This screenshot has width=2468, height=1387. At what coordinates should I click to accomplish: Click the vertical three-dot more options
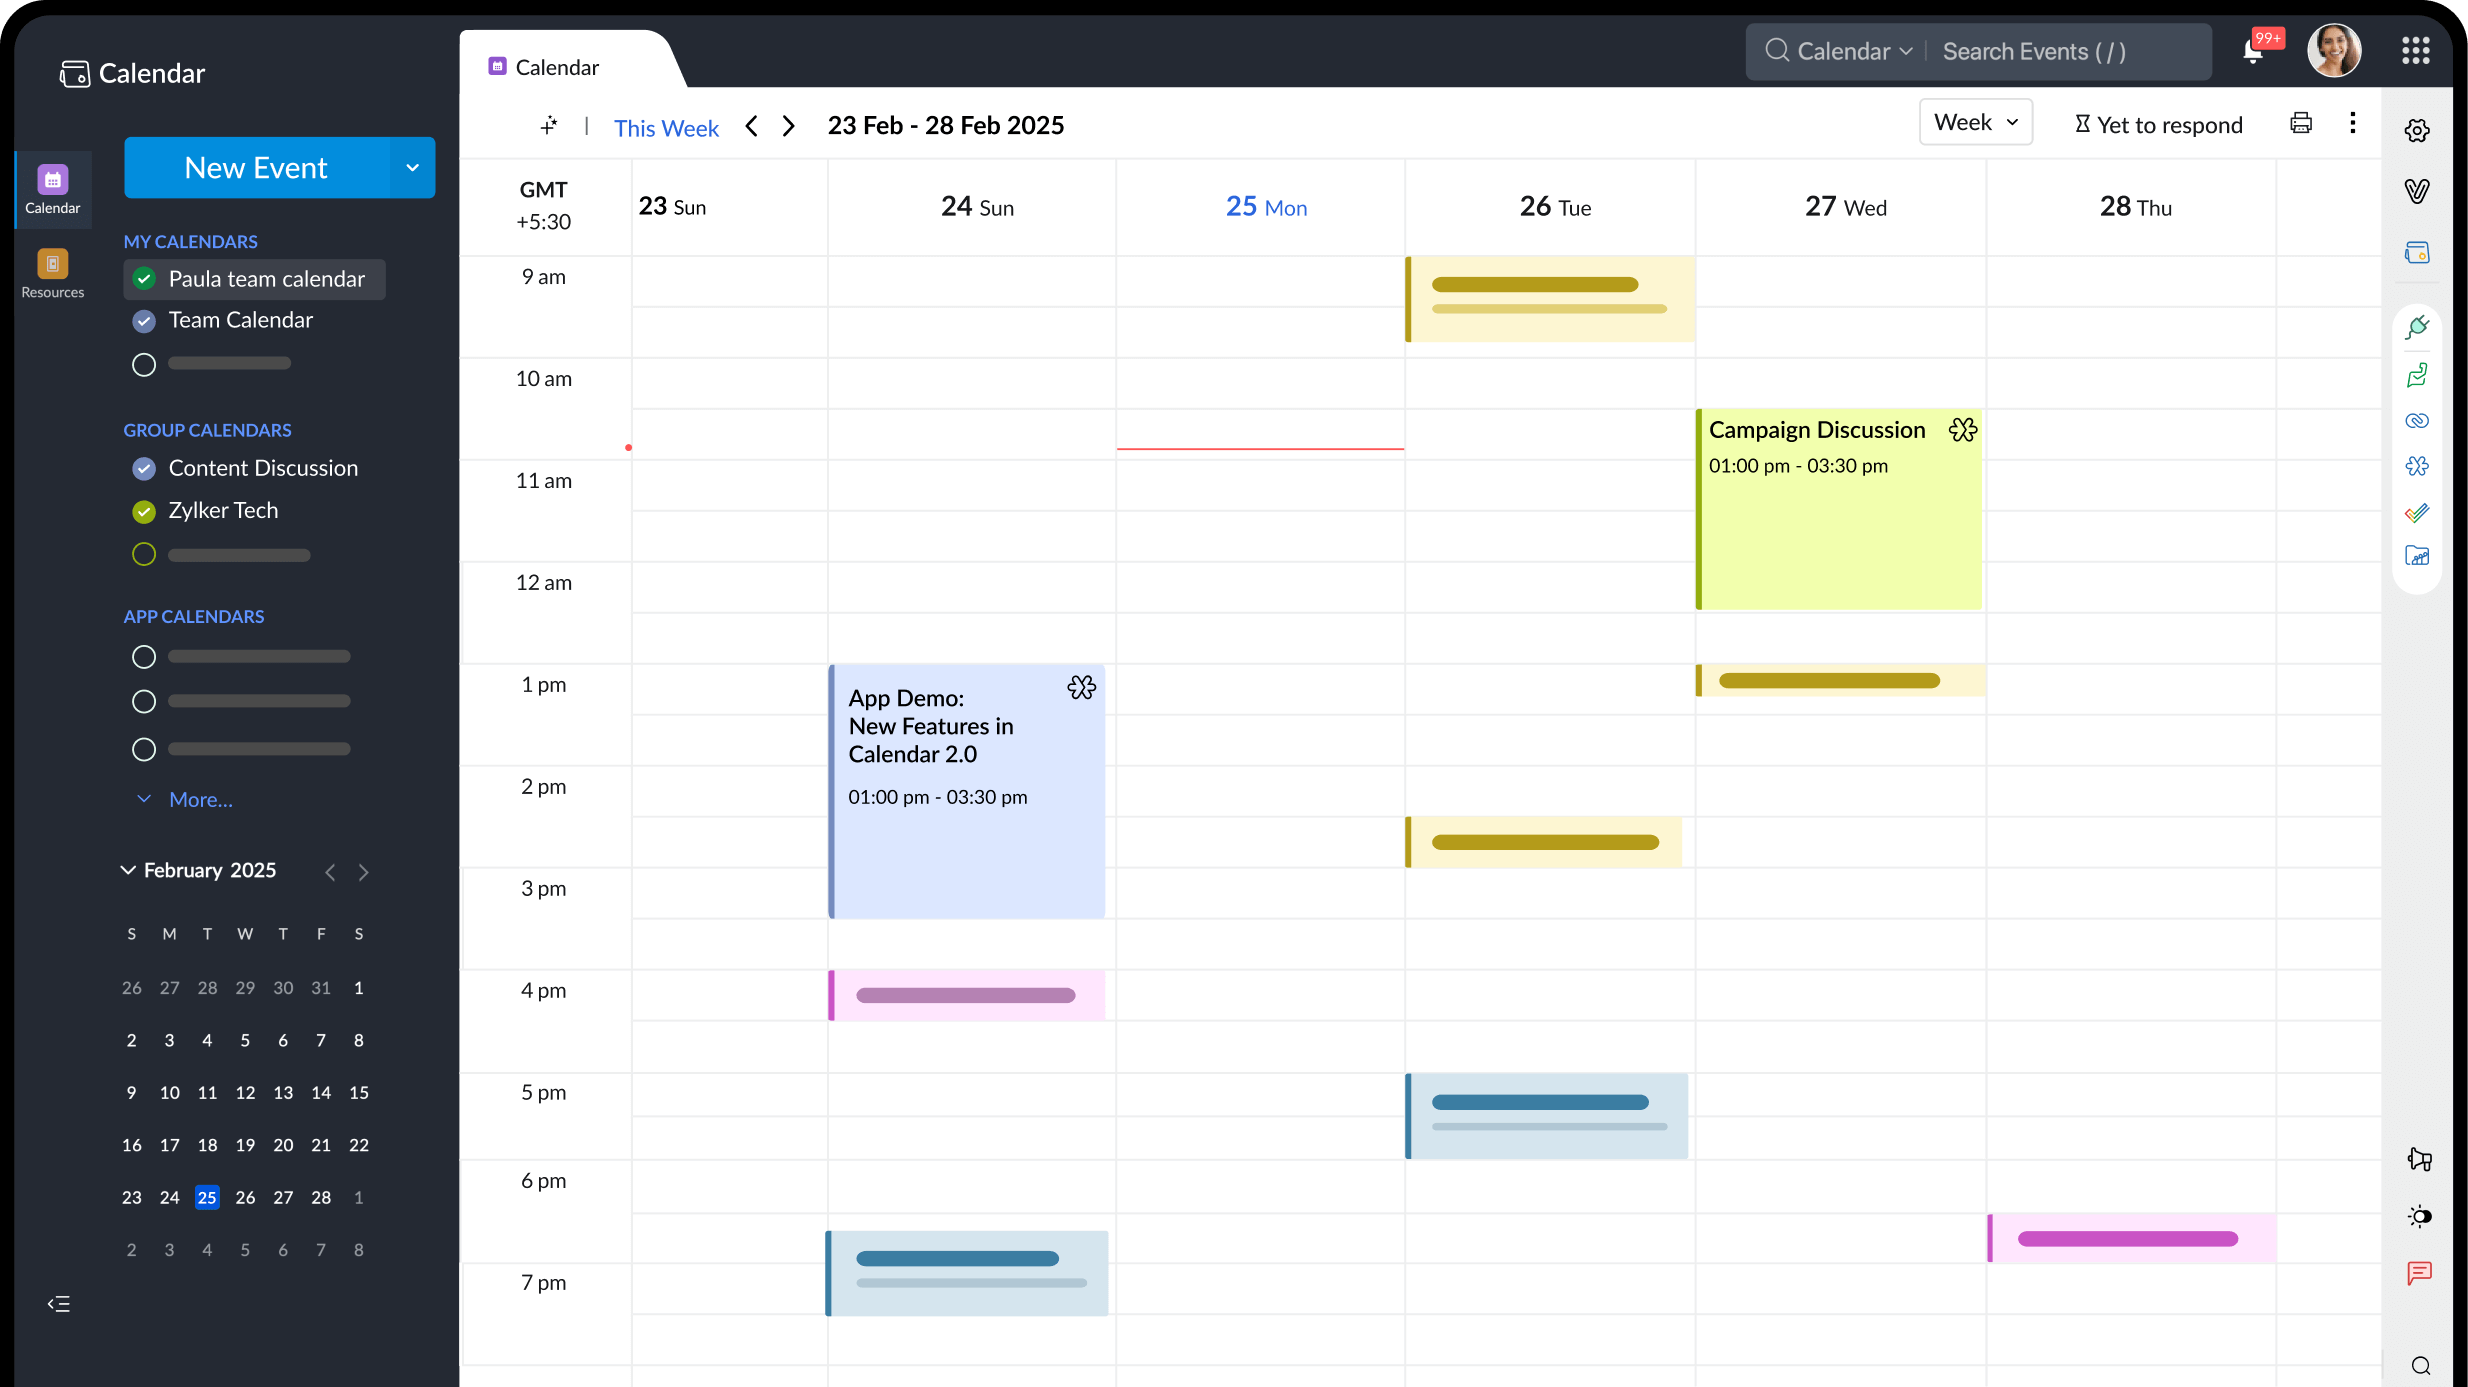click(2352, 123)
